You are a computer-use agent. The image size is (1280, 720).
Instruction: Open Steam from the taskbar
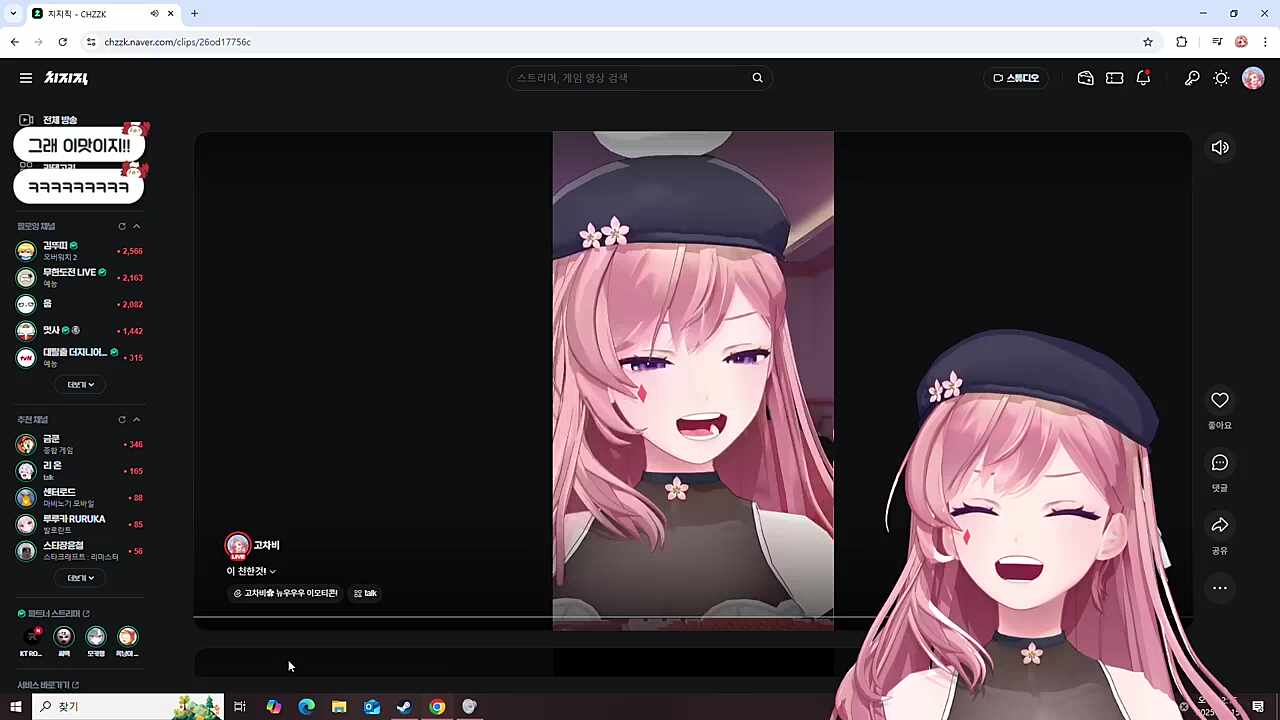(404, 707)
